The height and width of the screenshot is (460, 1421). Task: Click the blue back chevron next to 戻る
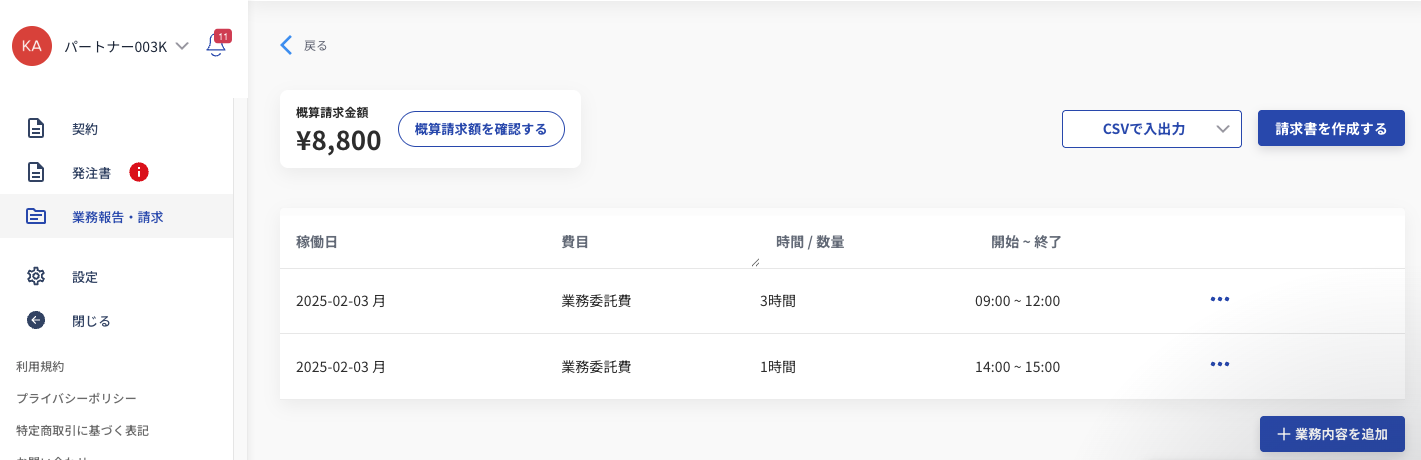pyautogui.click(x=287, y=45)
